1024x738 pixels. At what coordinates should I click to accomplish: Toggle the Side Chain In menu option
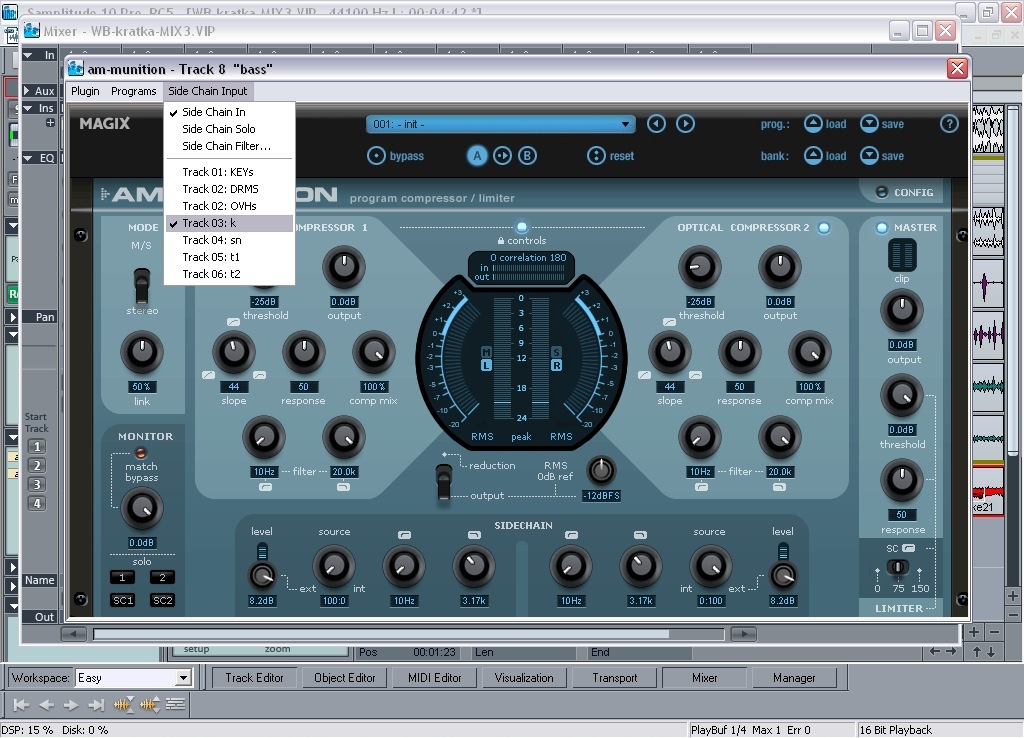213,112
